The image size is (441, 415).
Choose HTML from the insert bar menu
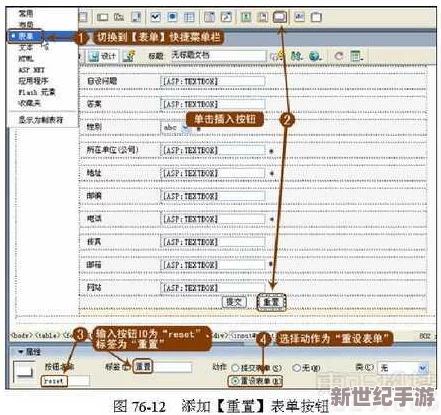pos(26,59)
